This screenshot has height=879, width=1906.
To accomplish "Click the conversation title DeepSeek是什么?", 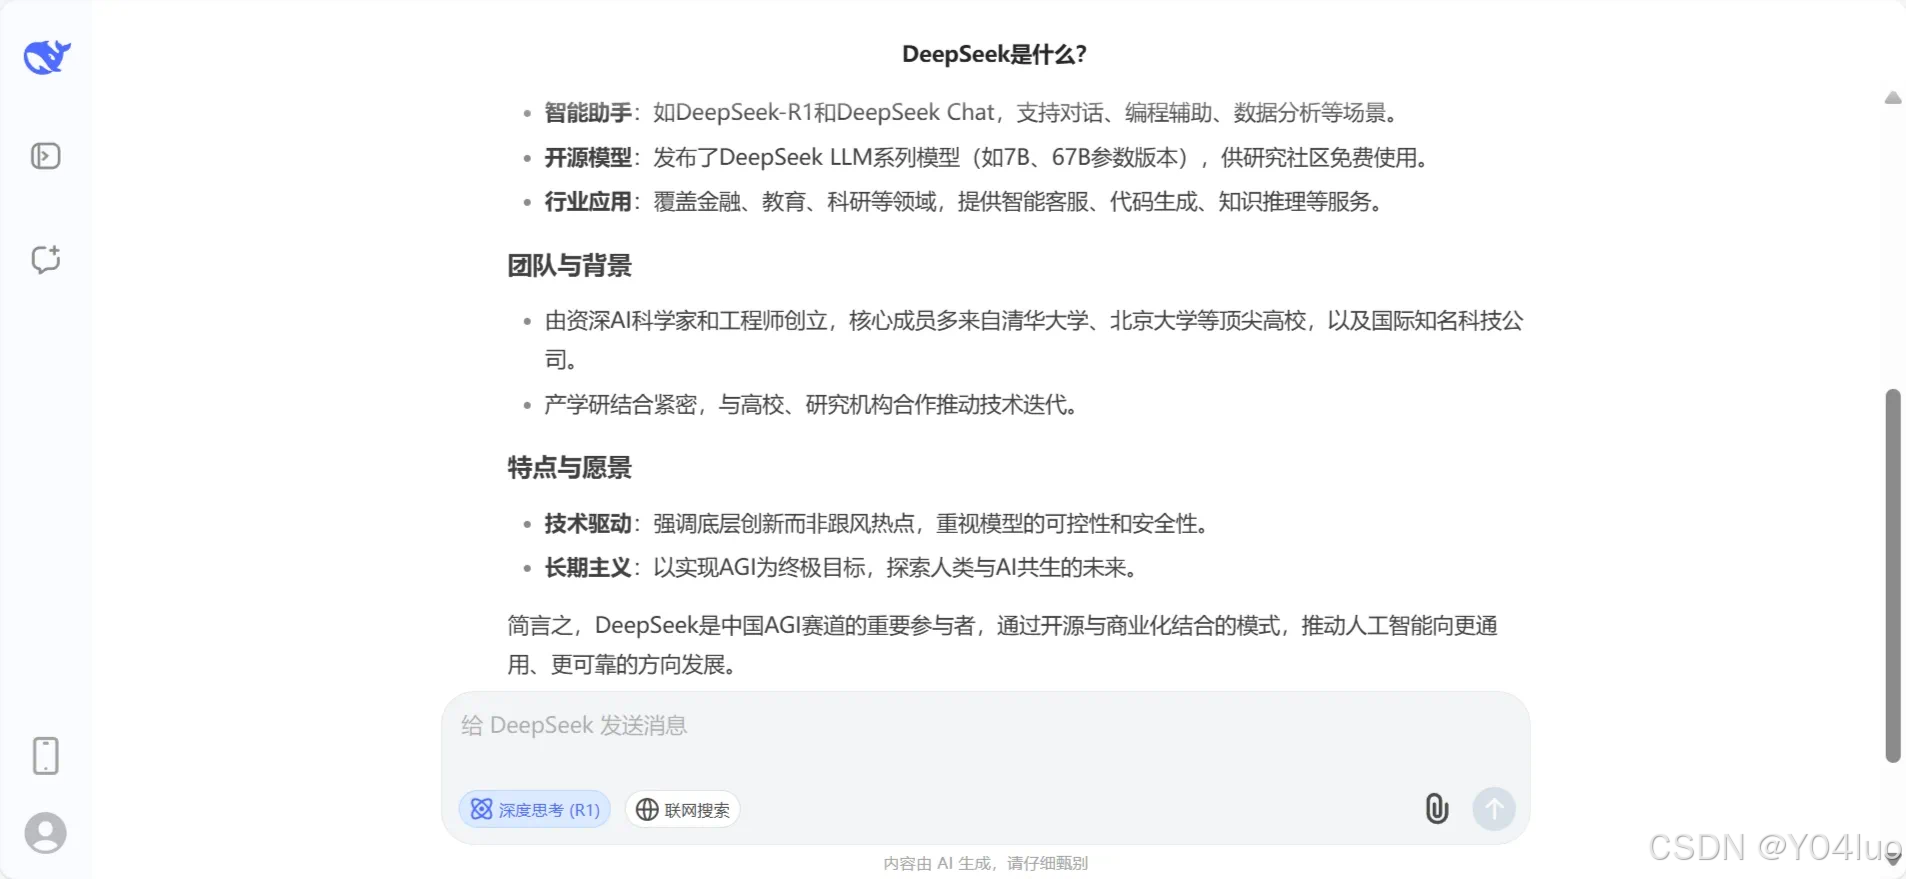I will [x=994, y=54].
